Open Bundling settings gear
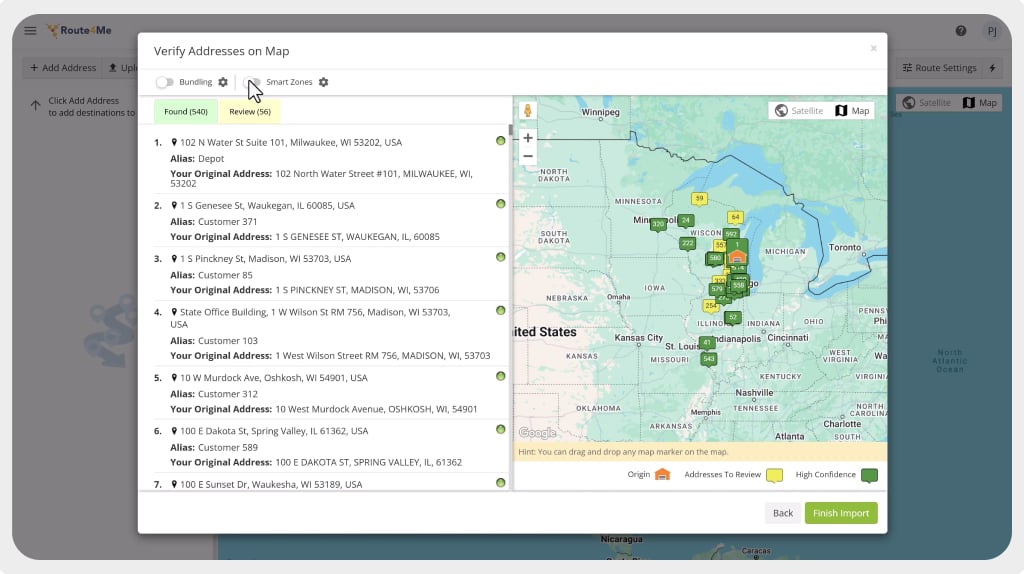This screenshot has width=1024, height=574. click(223, 82)
